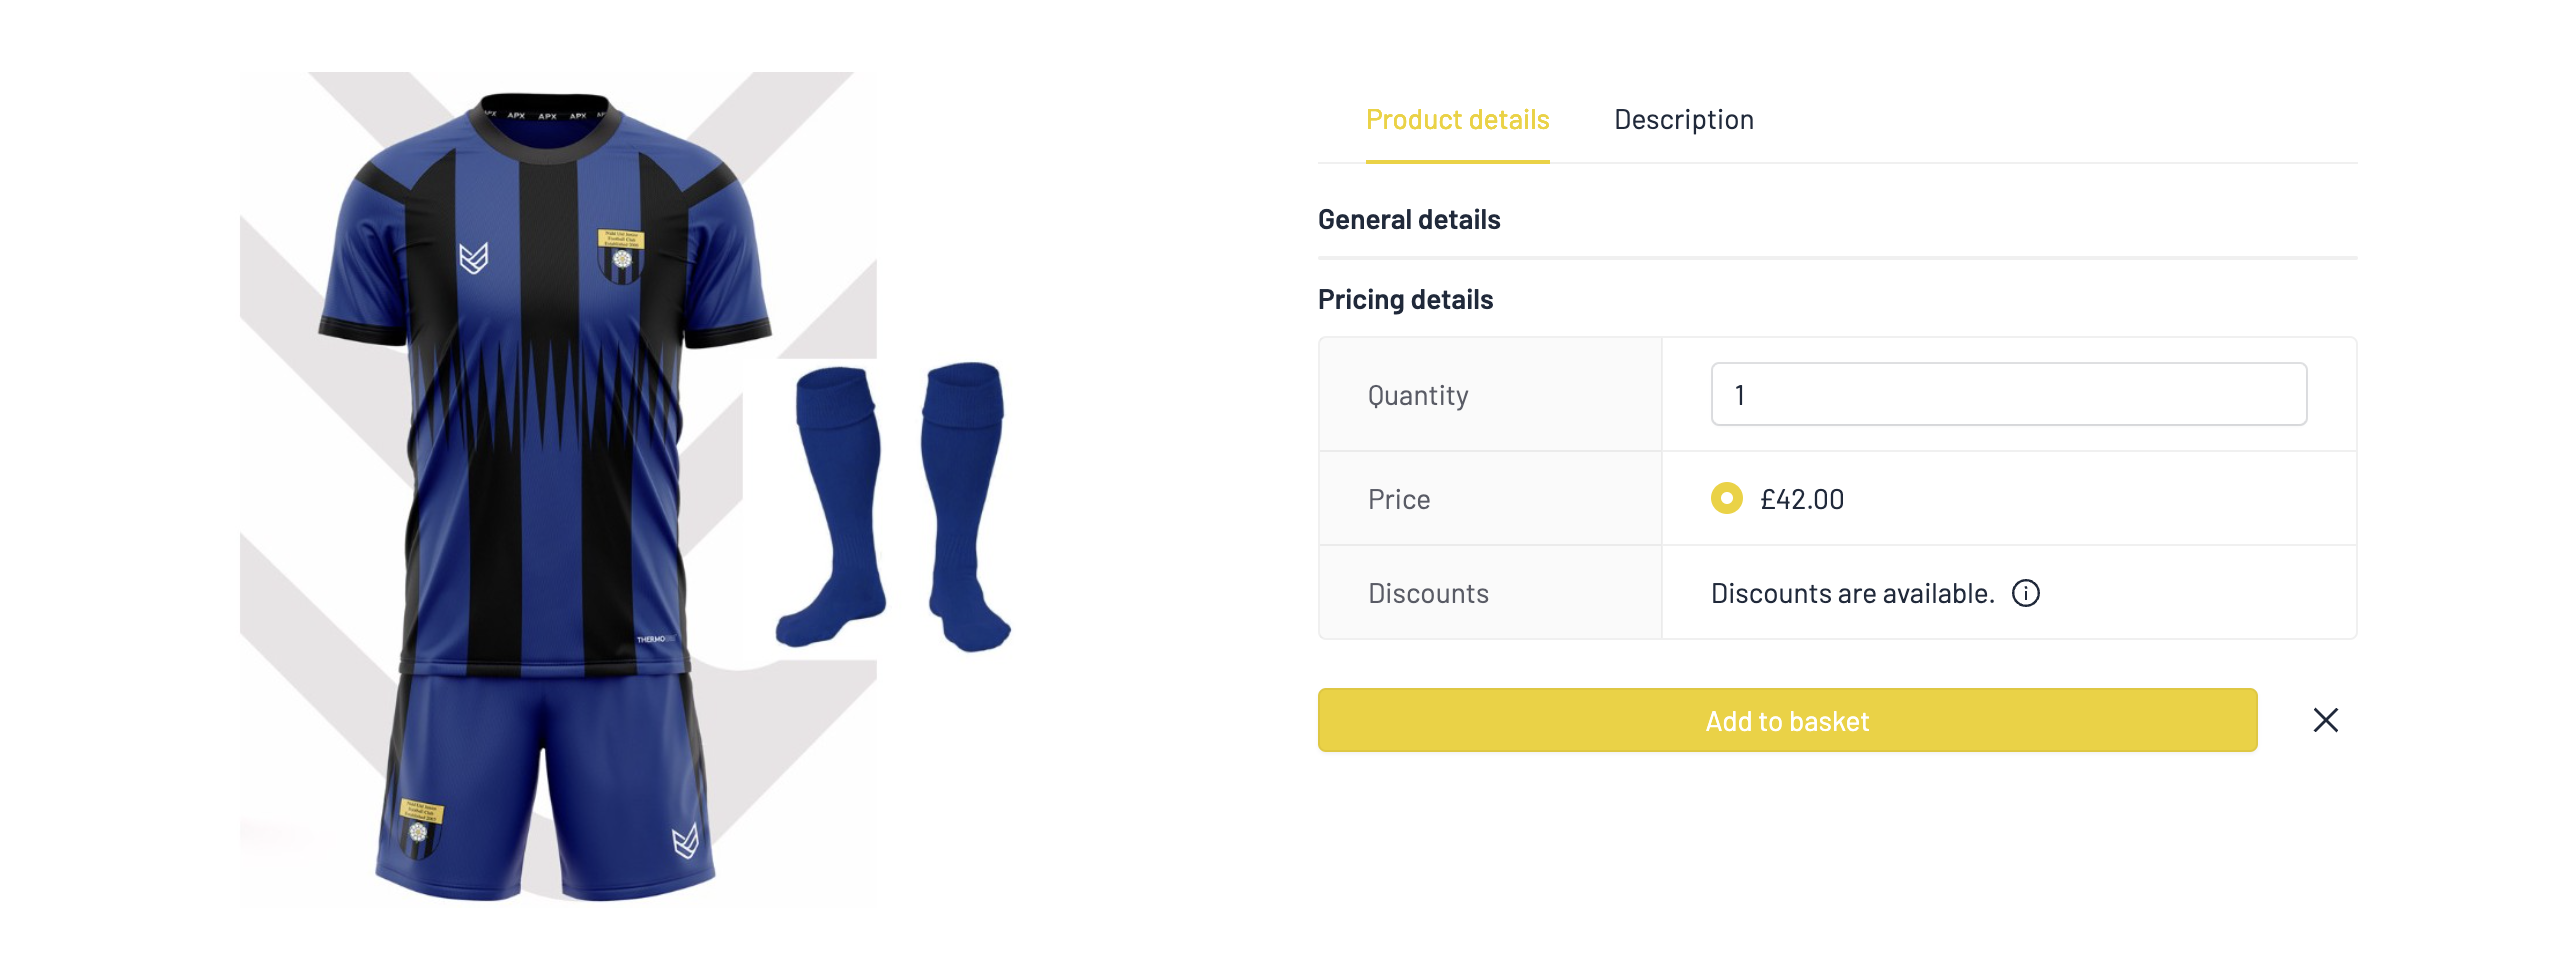Expand the General details section
2564x958 pixels.
pos(1409,220)
